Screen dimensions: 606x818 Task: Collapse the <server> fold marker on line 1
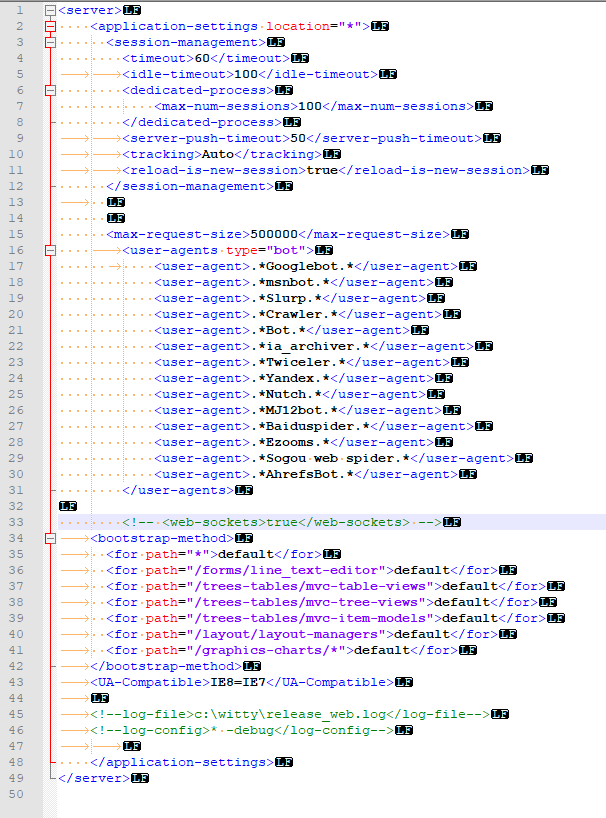[50, 10]
